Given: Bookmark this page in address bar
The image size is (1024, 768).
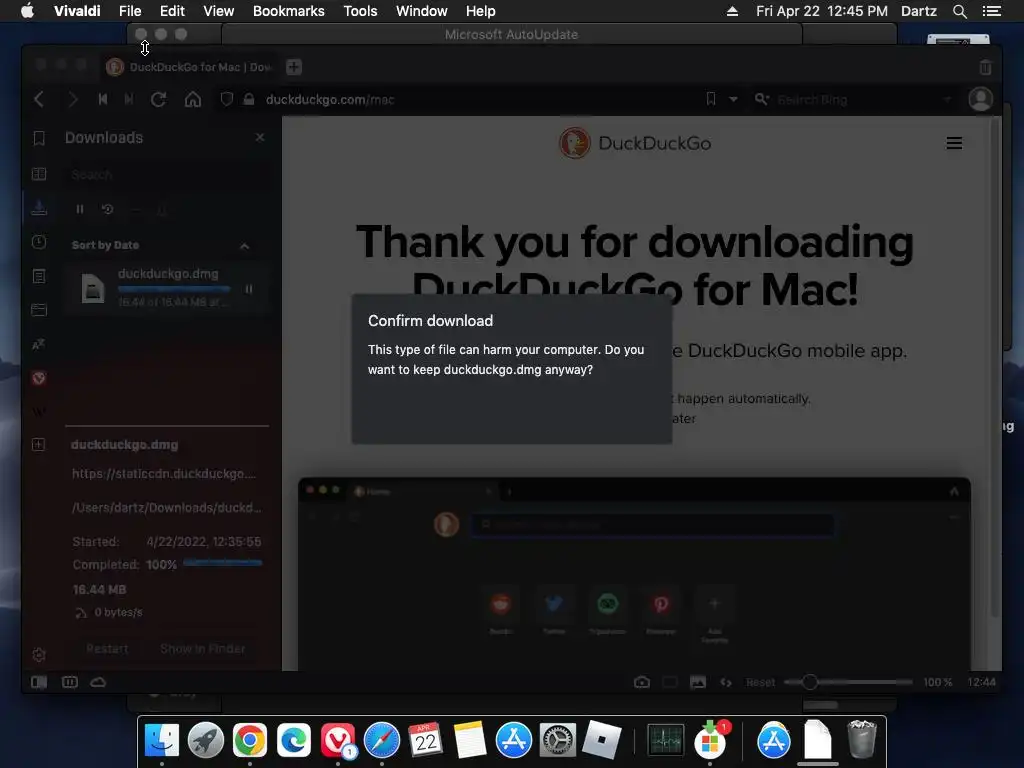Looking at the screenshot, I should pyautogui.click(x=711, y=99).
